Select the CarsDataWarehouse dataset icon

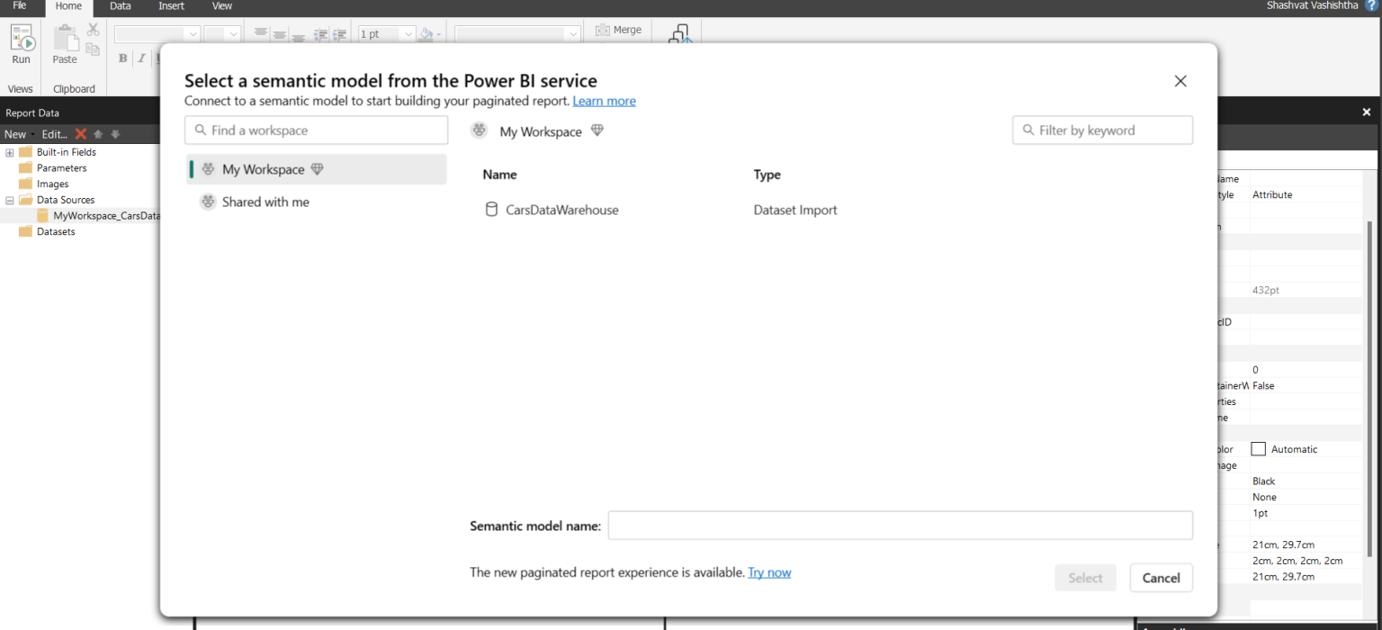coord(491,209)
